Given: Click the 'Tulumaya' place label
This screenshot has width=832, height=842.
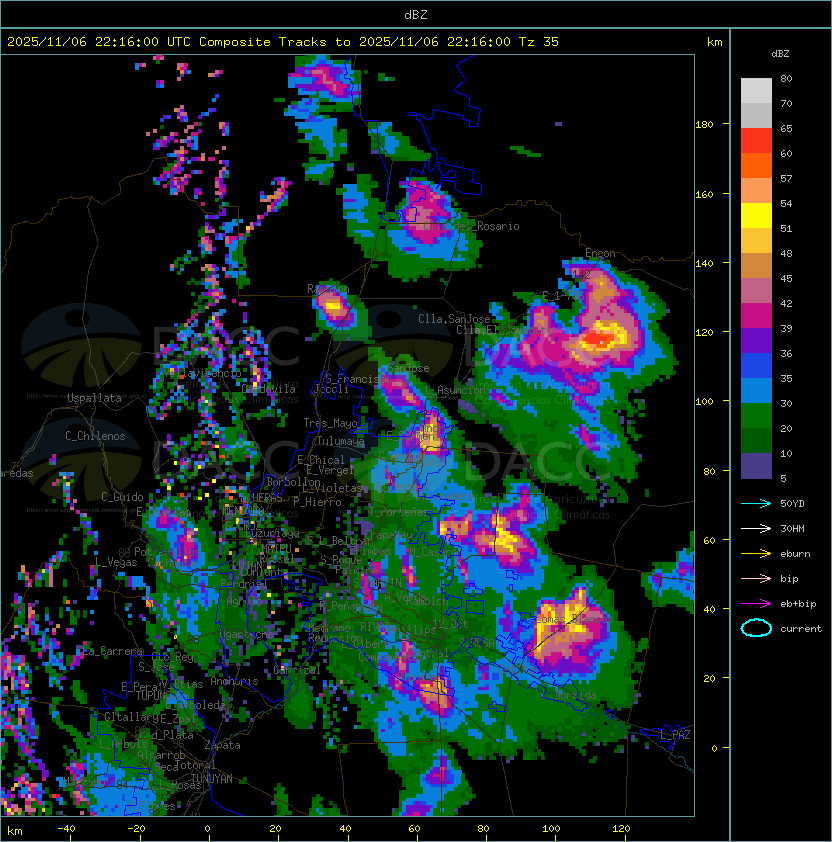Looking at the screenshot, I should [341, 441].
